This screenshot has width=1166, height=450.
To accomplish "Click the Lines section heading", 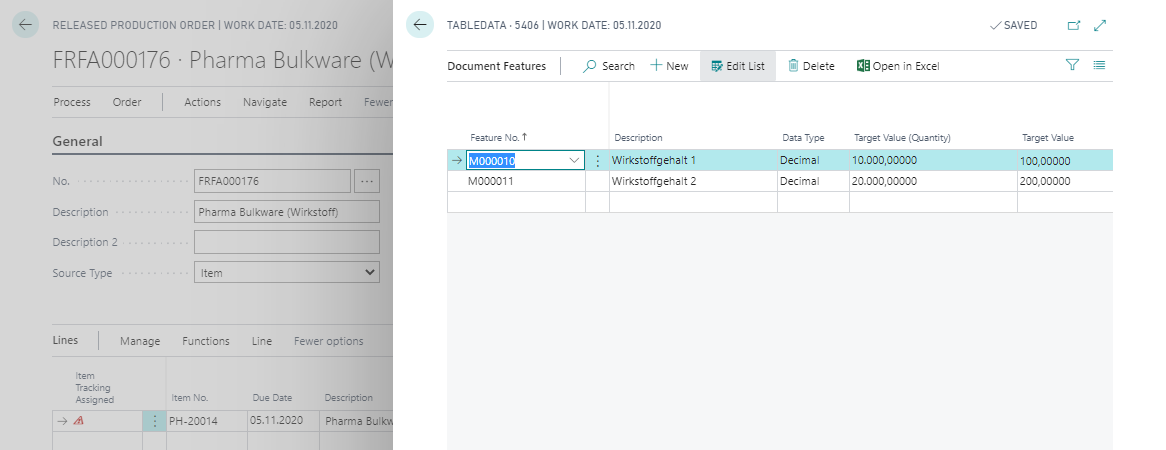I will [x=65, y=340].
